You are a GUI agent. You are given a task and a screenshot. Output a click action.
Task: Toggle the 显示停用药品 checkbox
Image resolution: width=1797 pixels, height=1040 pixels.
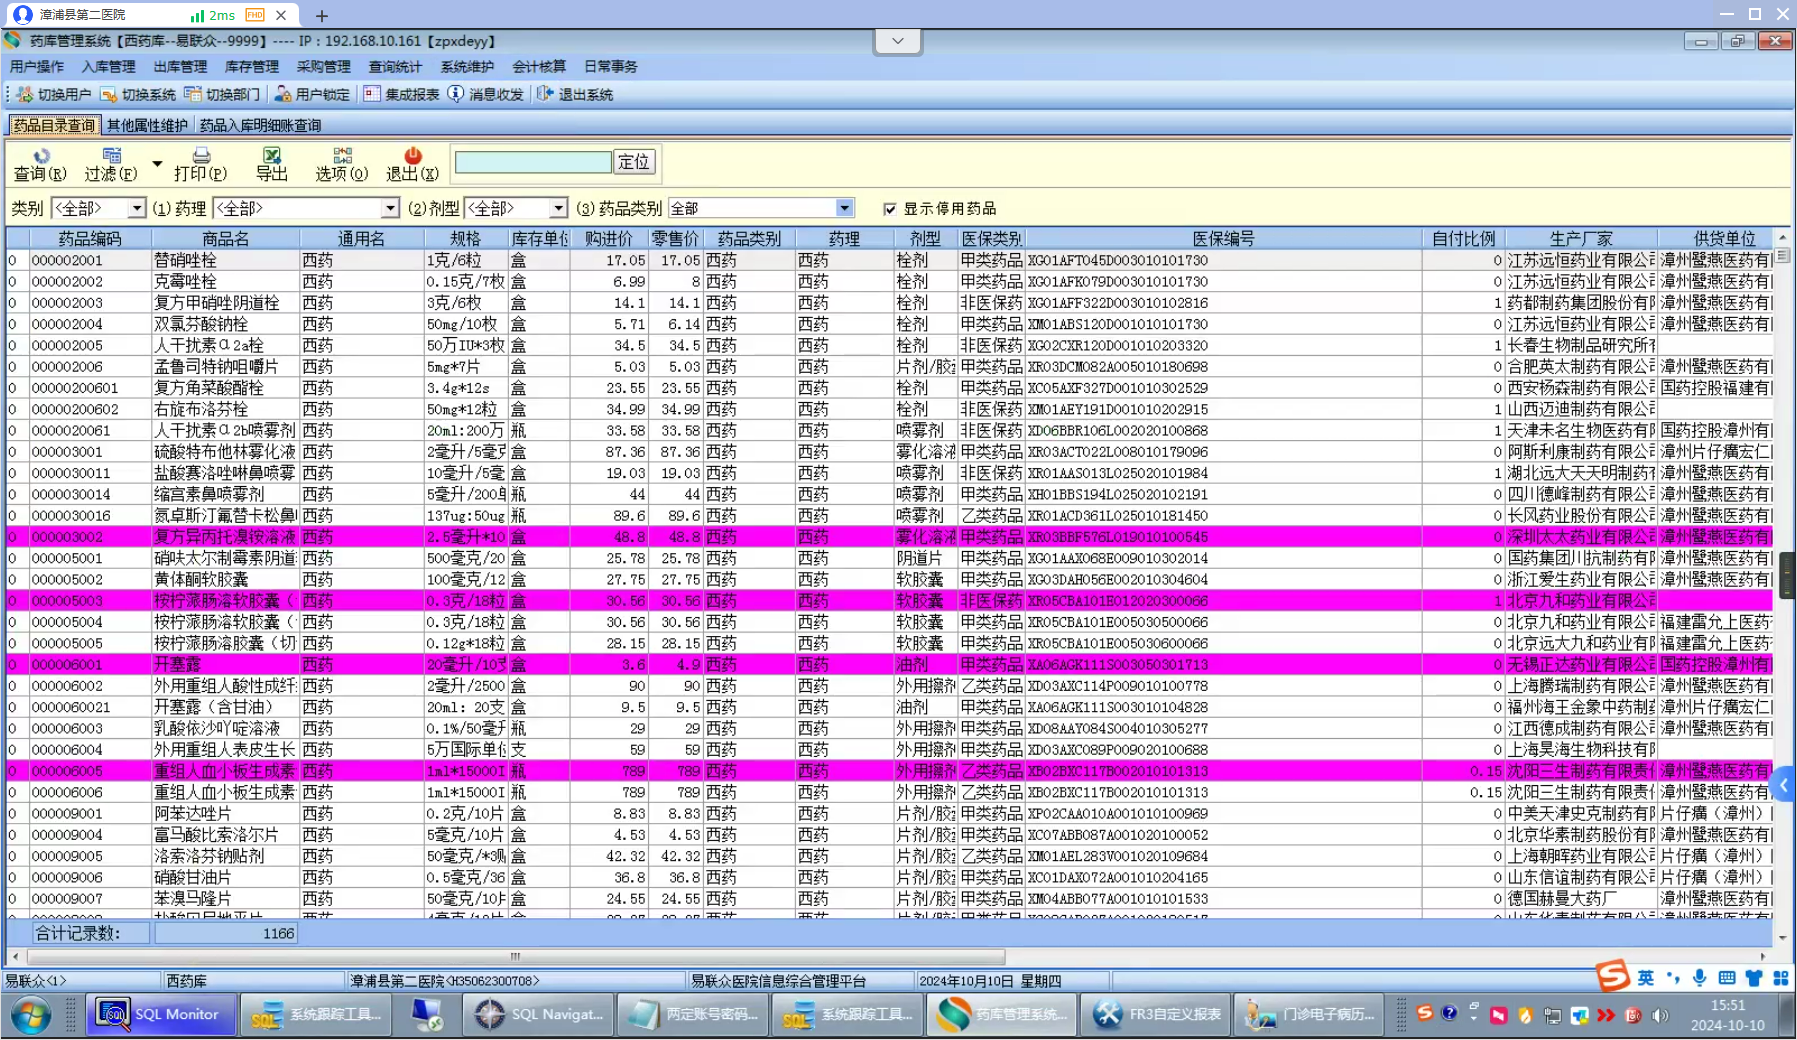click(890, 209)
